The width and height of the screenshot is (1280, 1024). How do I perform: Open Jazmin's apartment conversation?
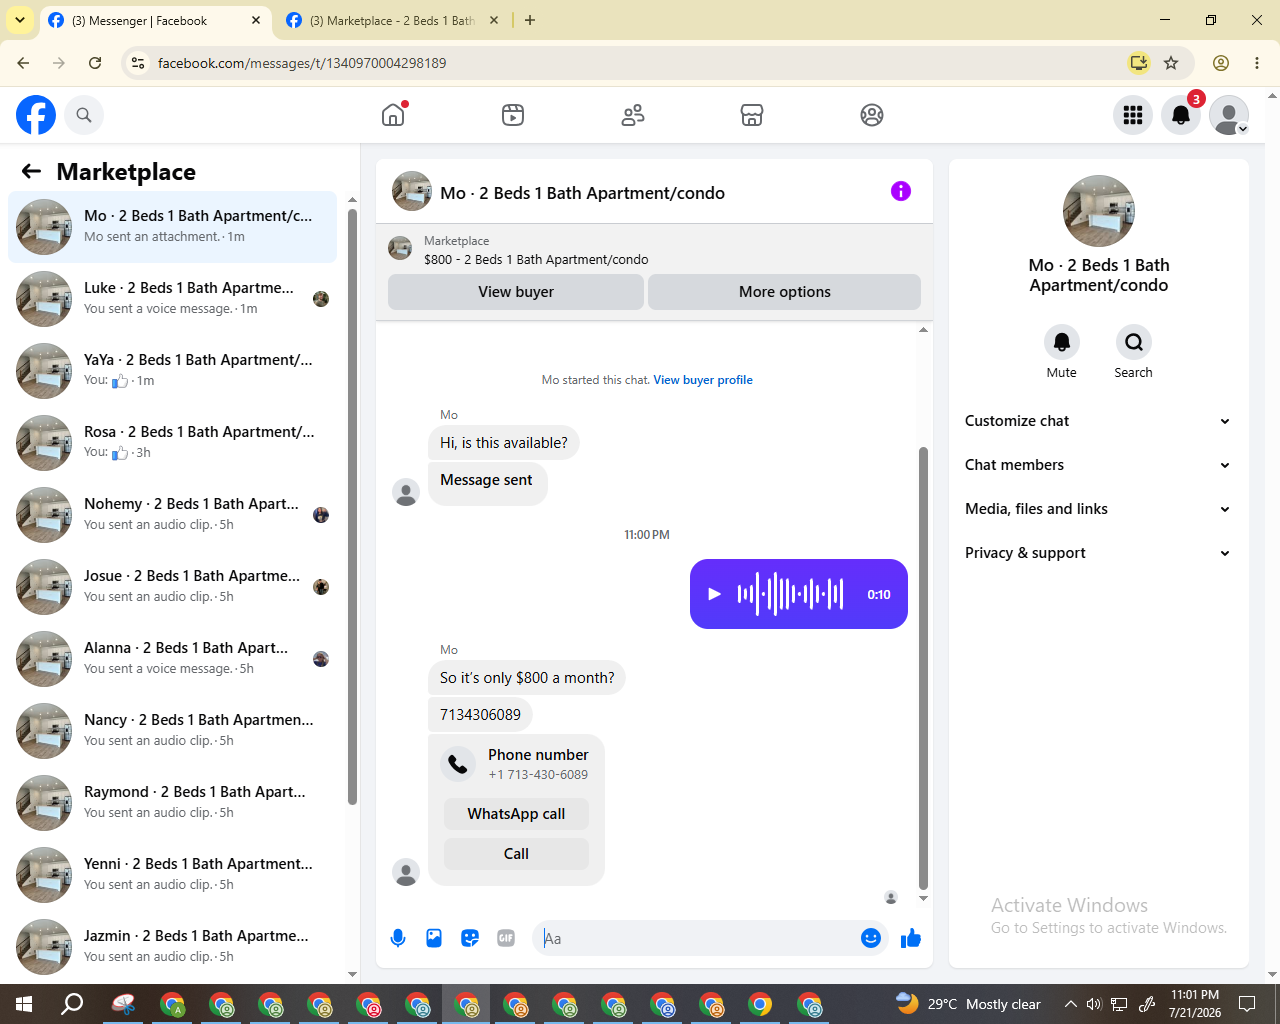pos(173,946)
